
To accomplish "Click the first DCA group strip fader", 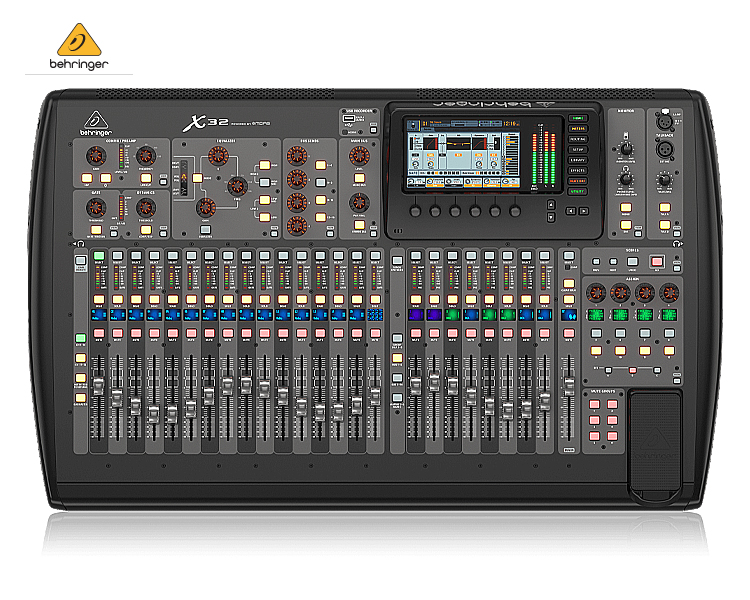I will pyautogui.click(x=415, y=386).
